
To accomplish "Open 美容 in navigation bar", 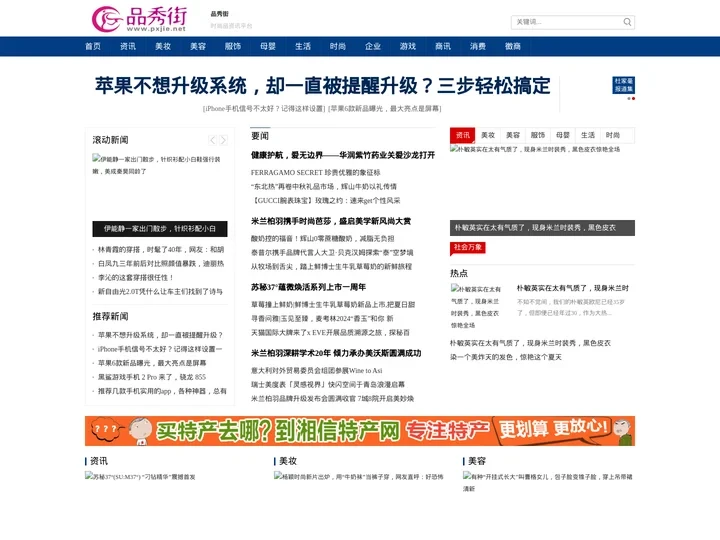I will click(198, 46).
